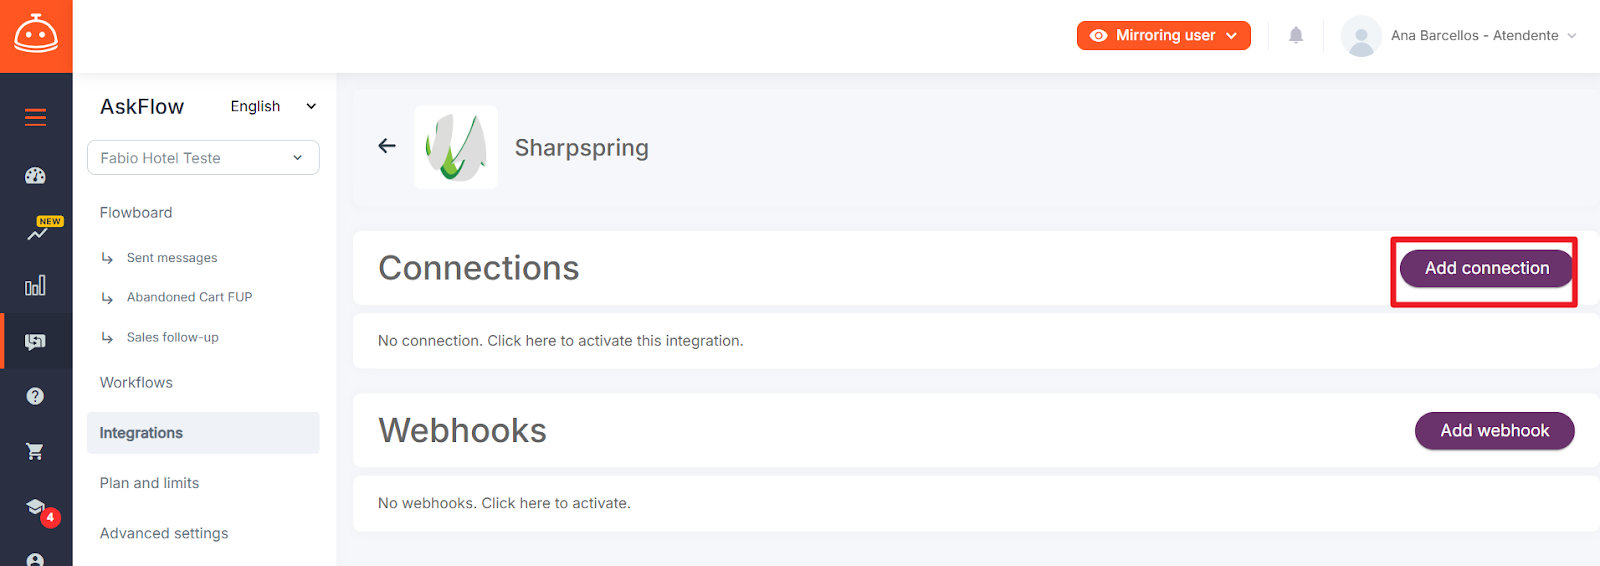Expand the Fabio Hotel Teste selector
1600x566 pixels.
click(x=203, y=158)
